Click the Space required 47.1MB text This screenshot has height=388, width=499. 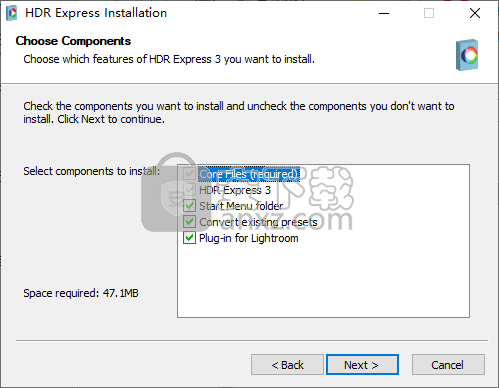pyautogui.click(x=81, y=293)
